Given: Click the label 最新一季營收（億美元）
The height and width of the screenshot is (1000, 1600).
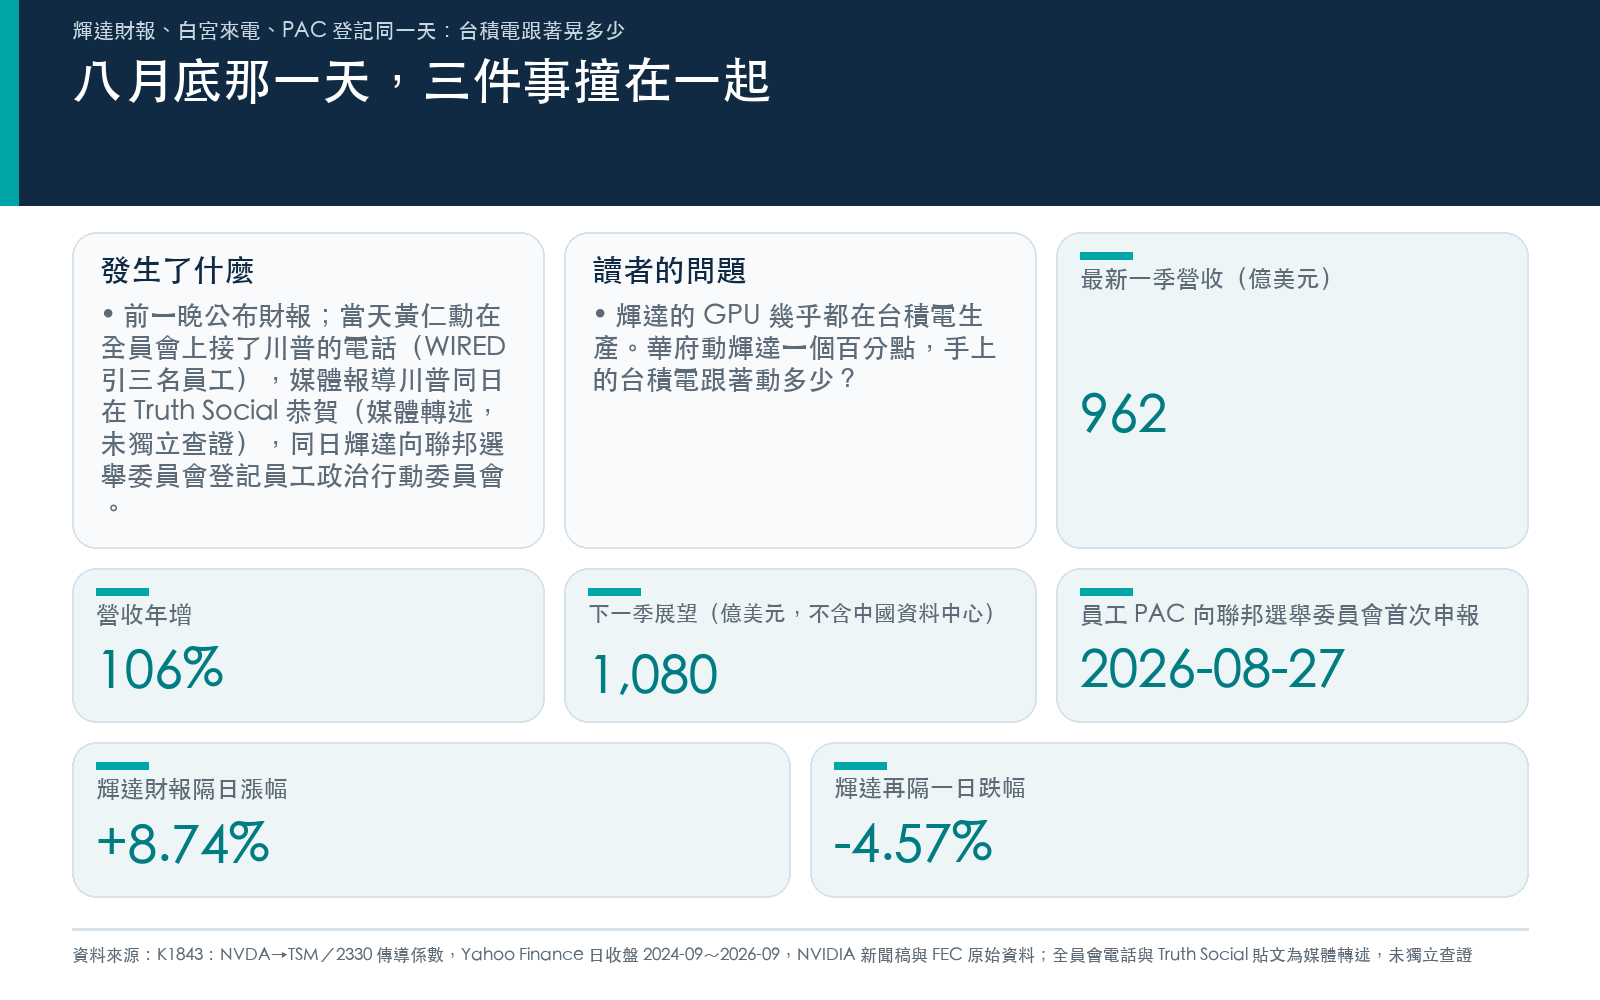Looking at the screenshot, I should pyautogui.click(x=1207, y=279).
